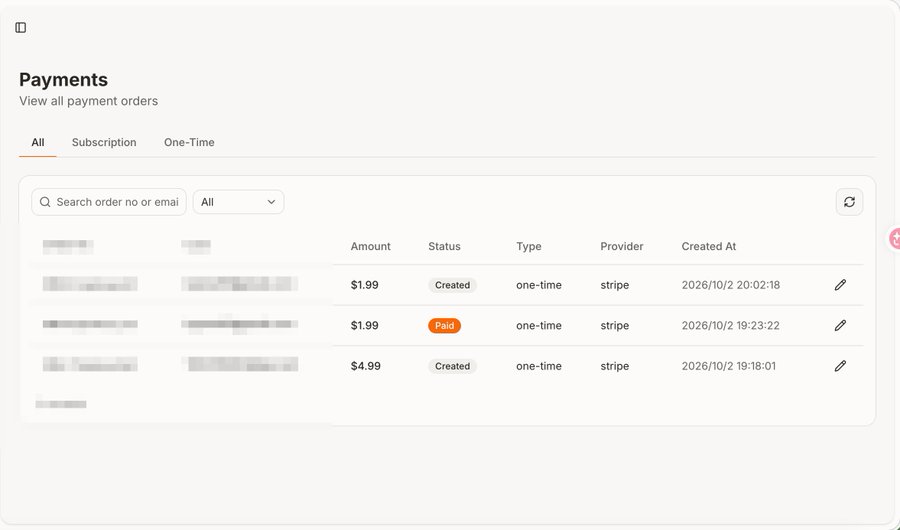Switch to the One-Time tab
Image resolution: width=900 pixels, height=530 pixels.
189,142
